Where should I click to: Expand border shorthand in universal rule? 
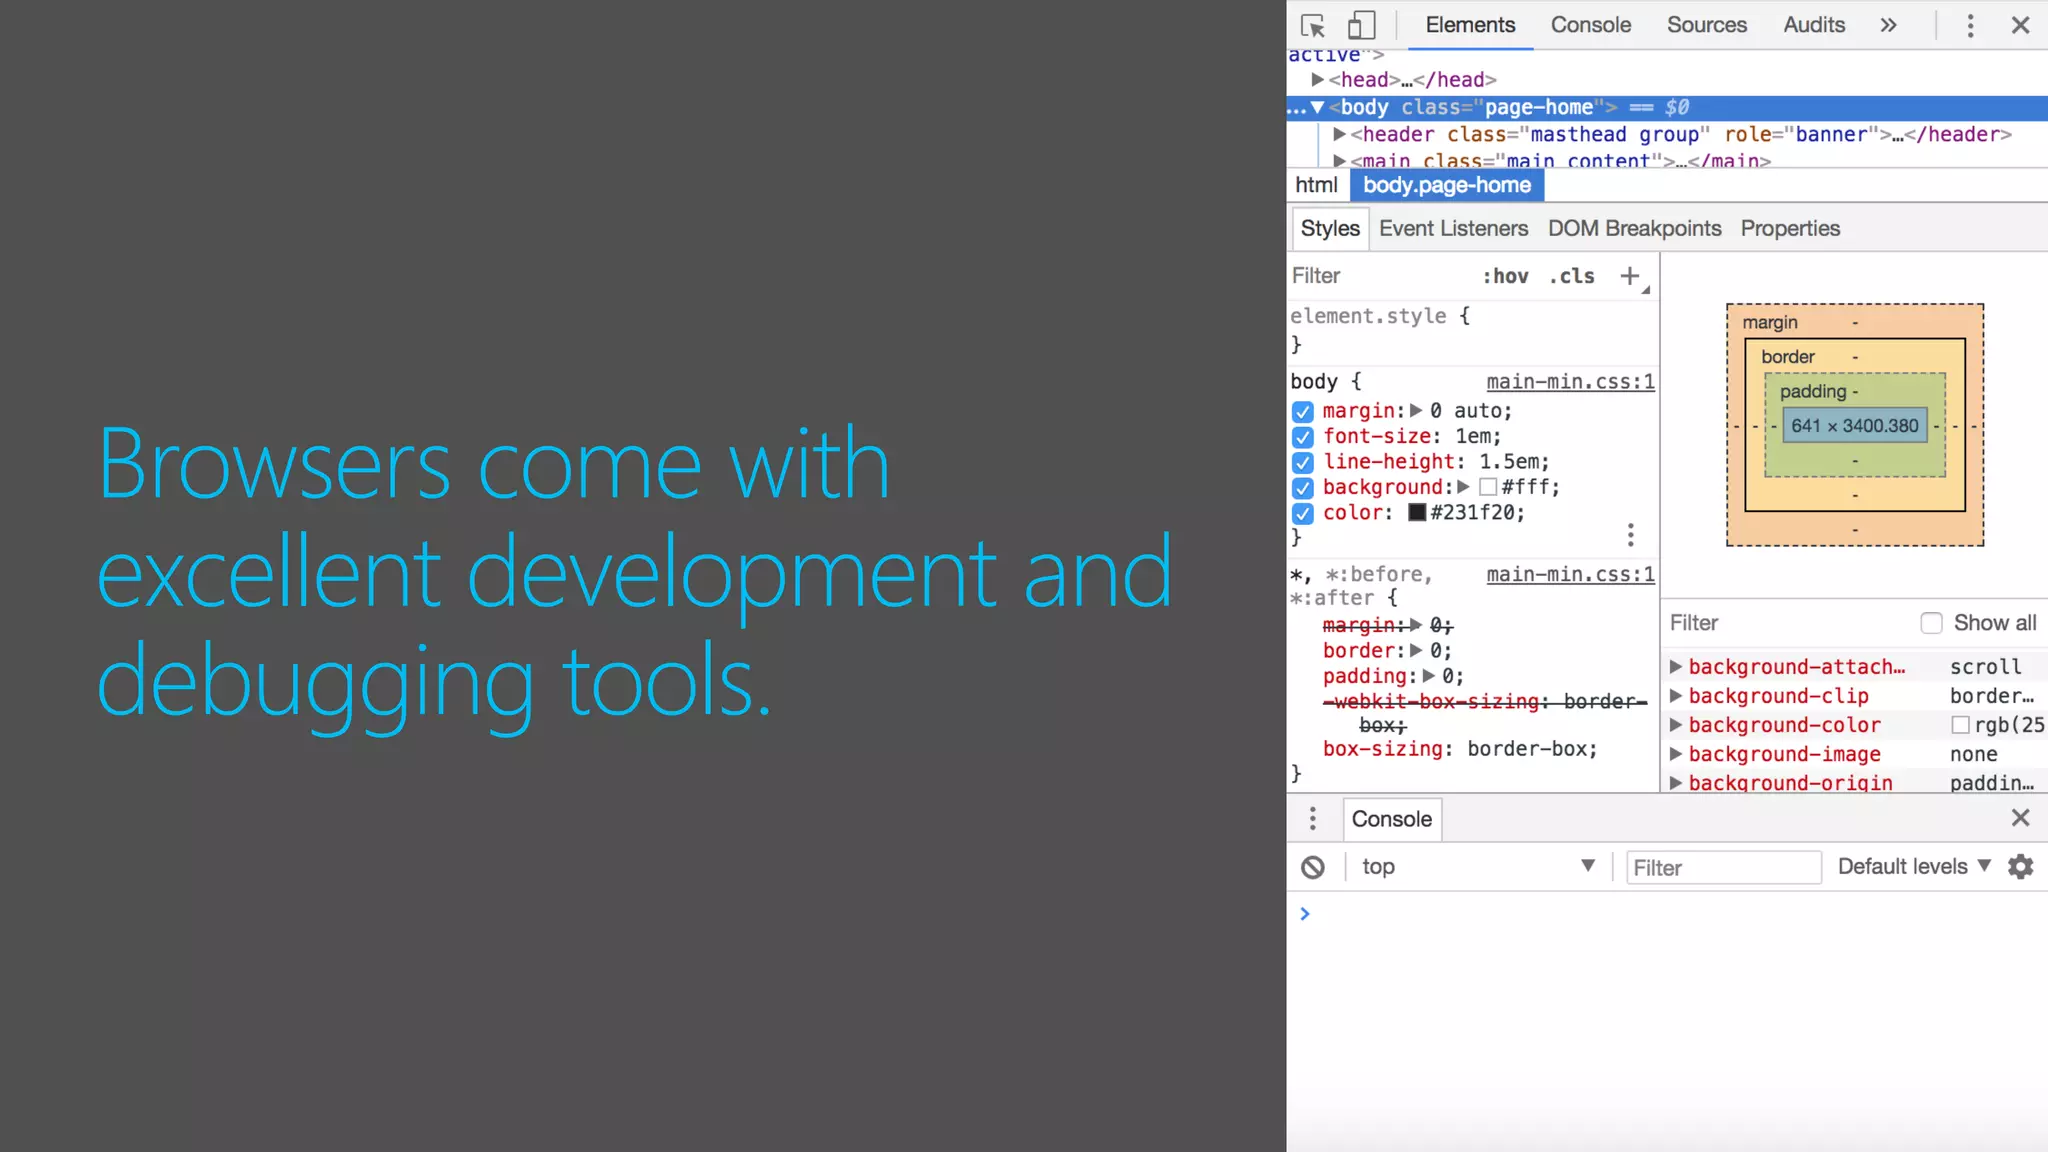1416,650
